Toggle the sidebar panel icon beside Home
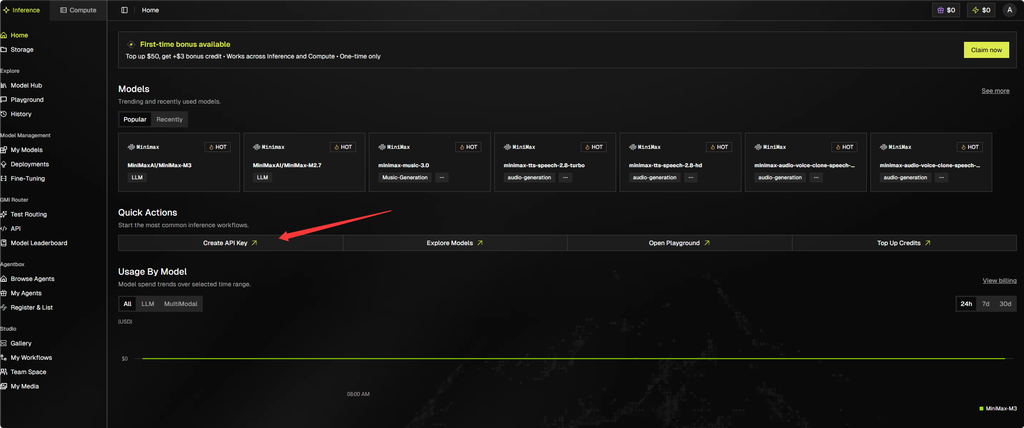 [x=124, y=10]
